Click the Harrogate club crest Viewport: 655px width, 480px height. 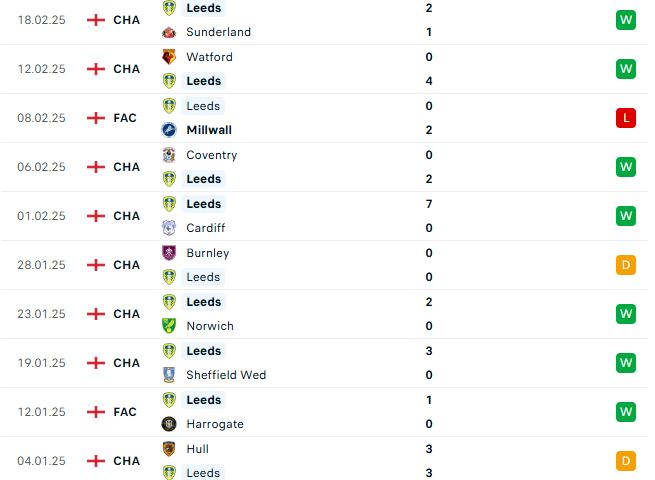tap(169, 424)
